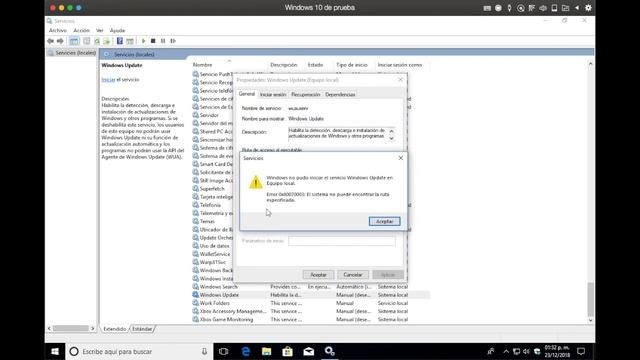Open Microsoft Store from the taskbar
Screen dimensions: 640x360
pyautogui.click(x=287, y=351)
